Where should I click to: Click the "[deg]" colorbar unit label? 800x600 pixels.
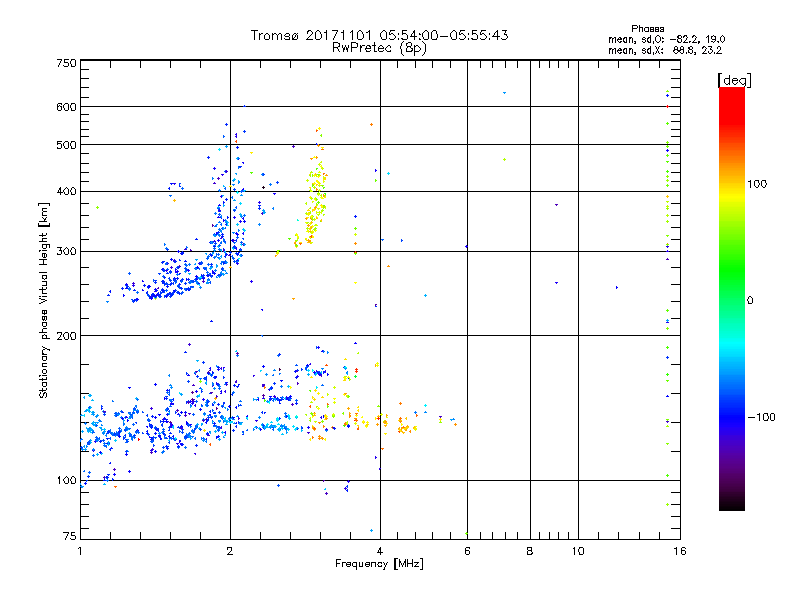coord(734,80)
